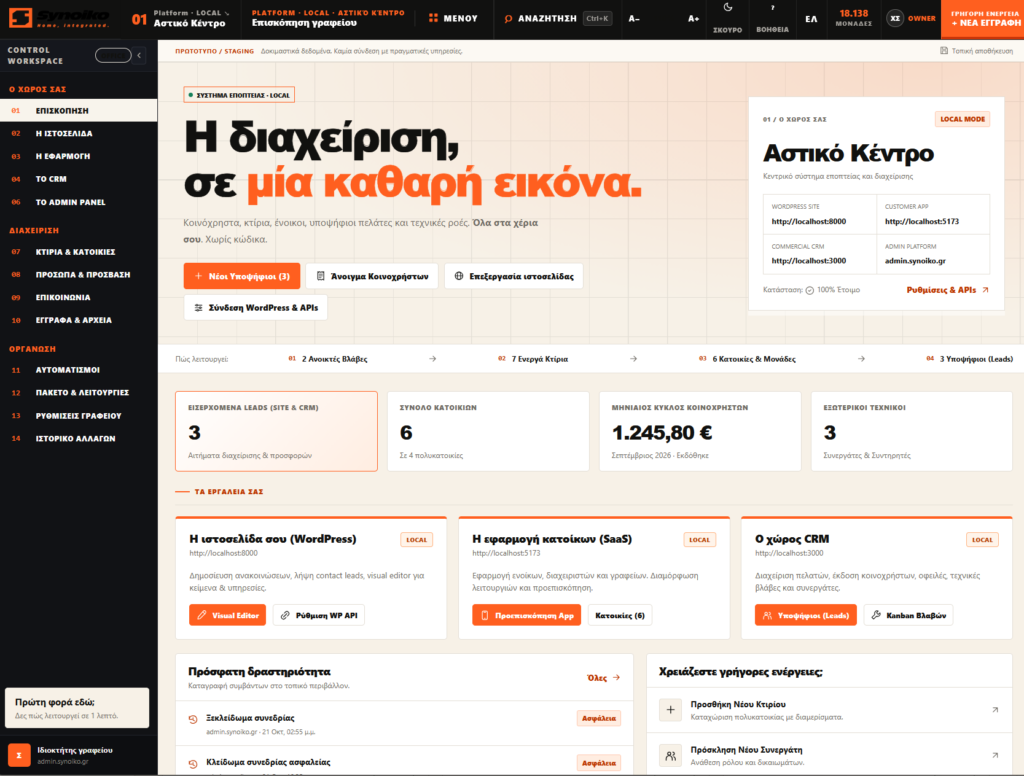Open ΕΙΣΕΡΧΟΜΕΝΑ LEADS stat card
Viewport: 1024px width, 776px height.
click(x=276, y=431)
